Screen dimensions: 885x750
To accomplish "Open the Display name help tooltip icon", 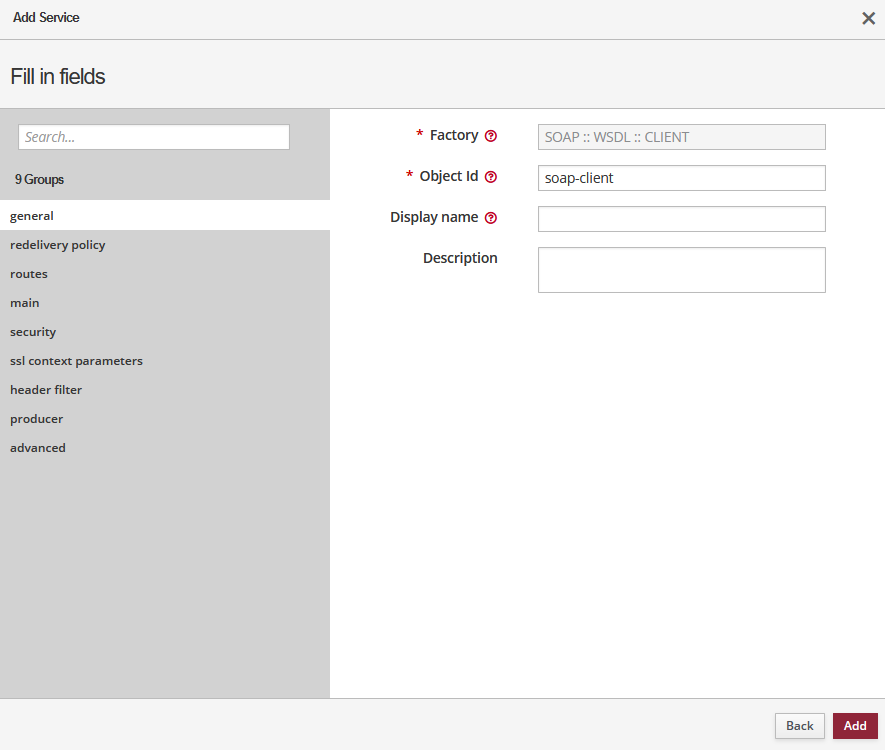I will click(x=491, y=218).
